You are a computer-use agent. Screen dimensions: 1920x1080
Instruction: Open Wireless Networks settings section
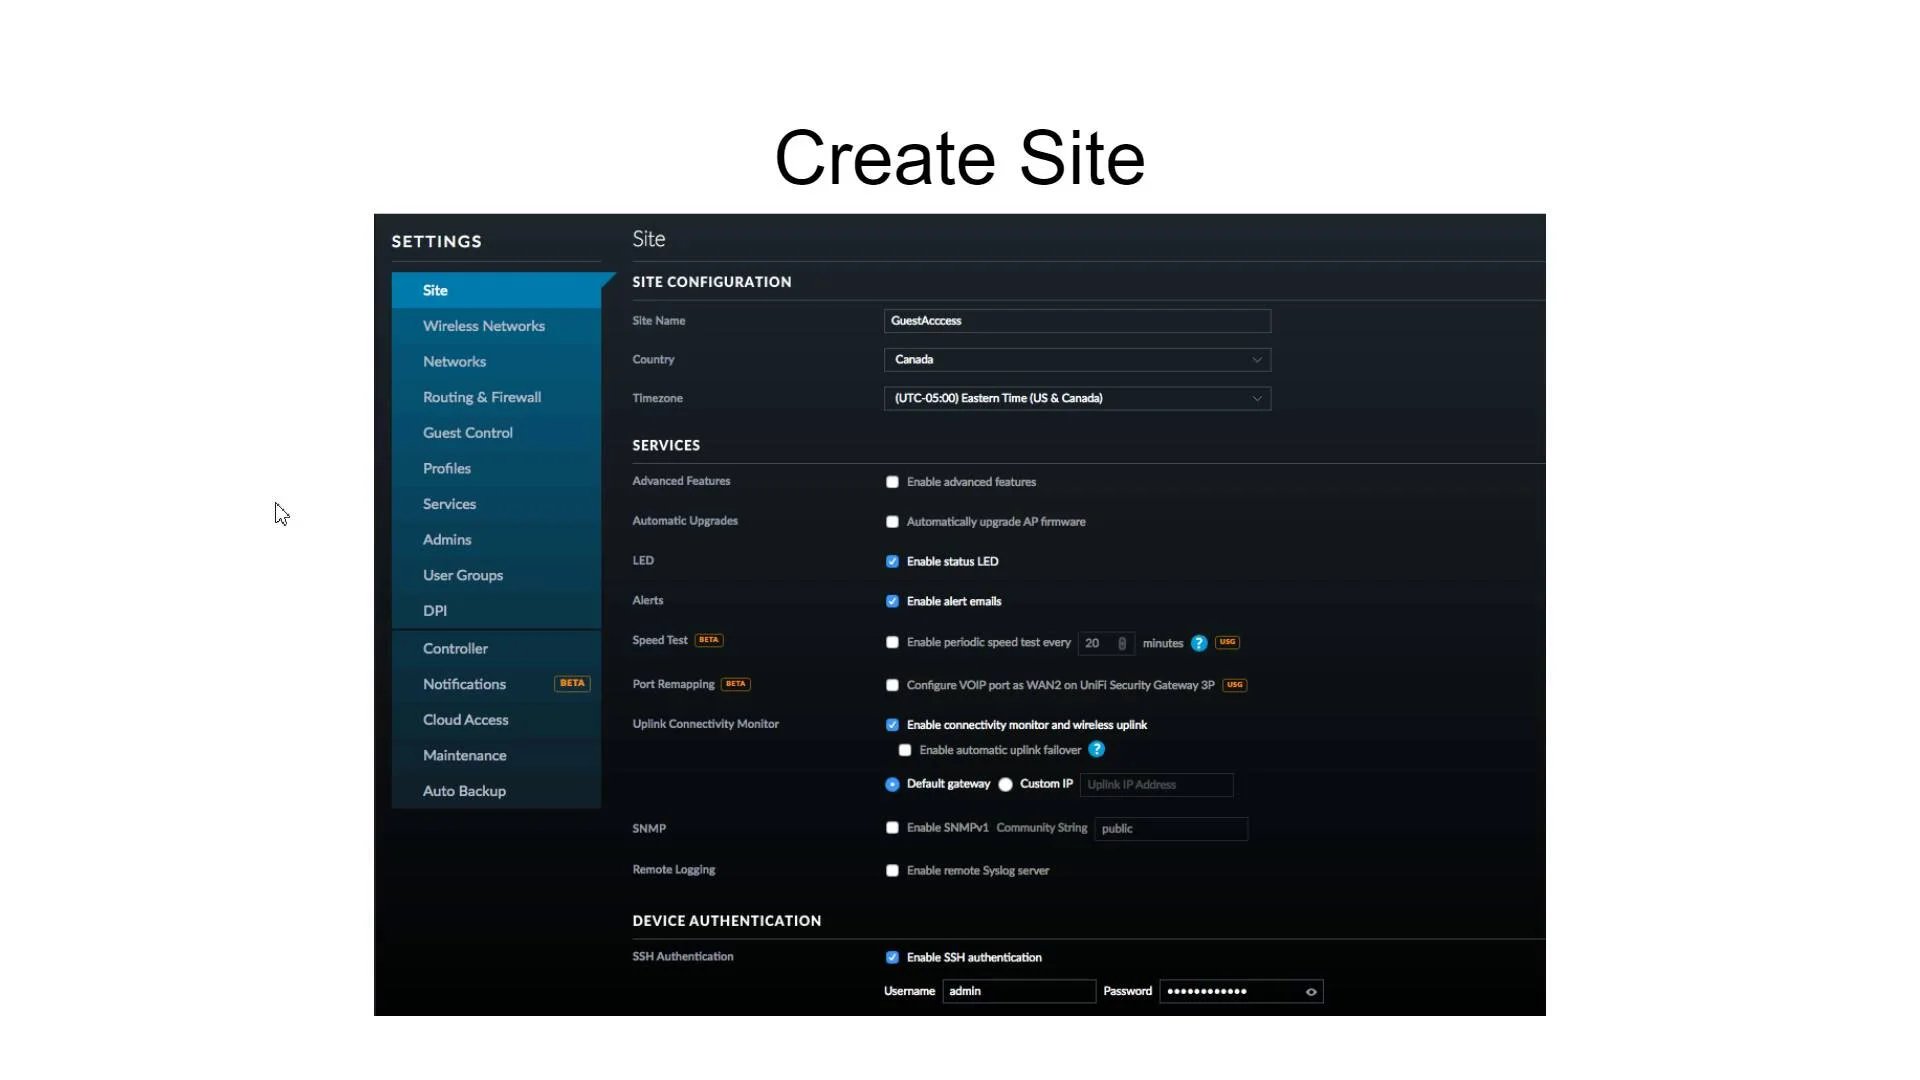(x=483, y=326)
